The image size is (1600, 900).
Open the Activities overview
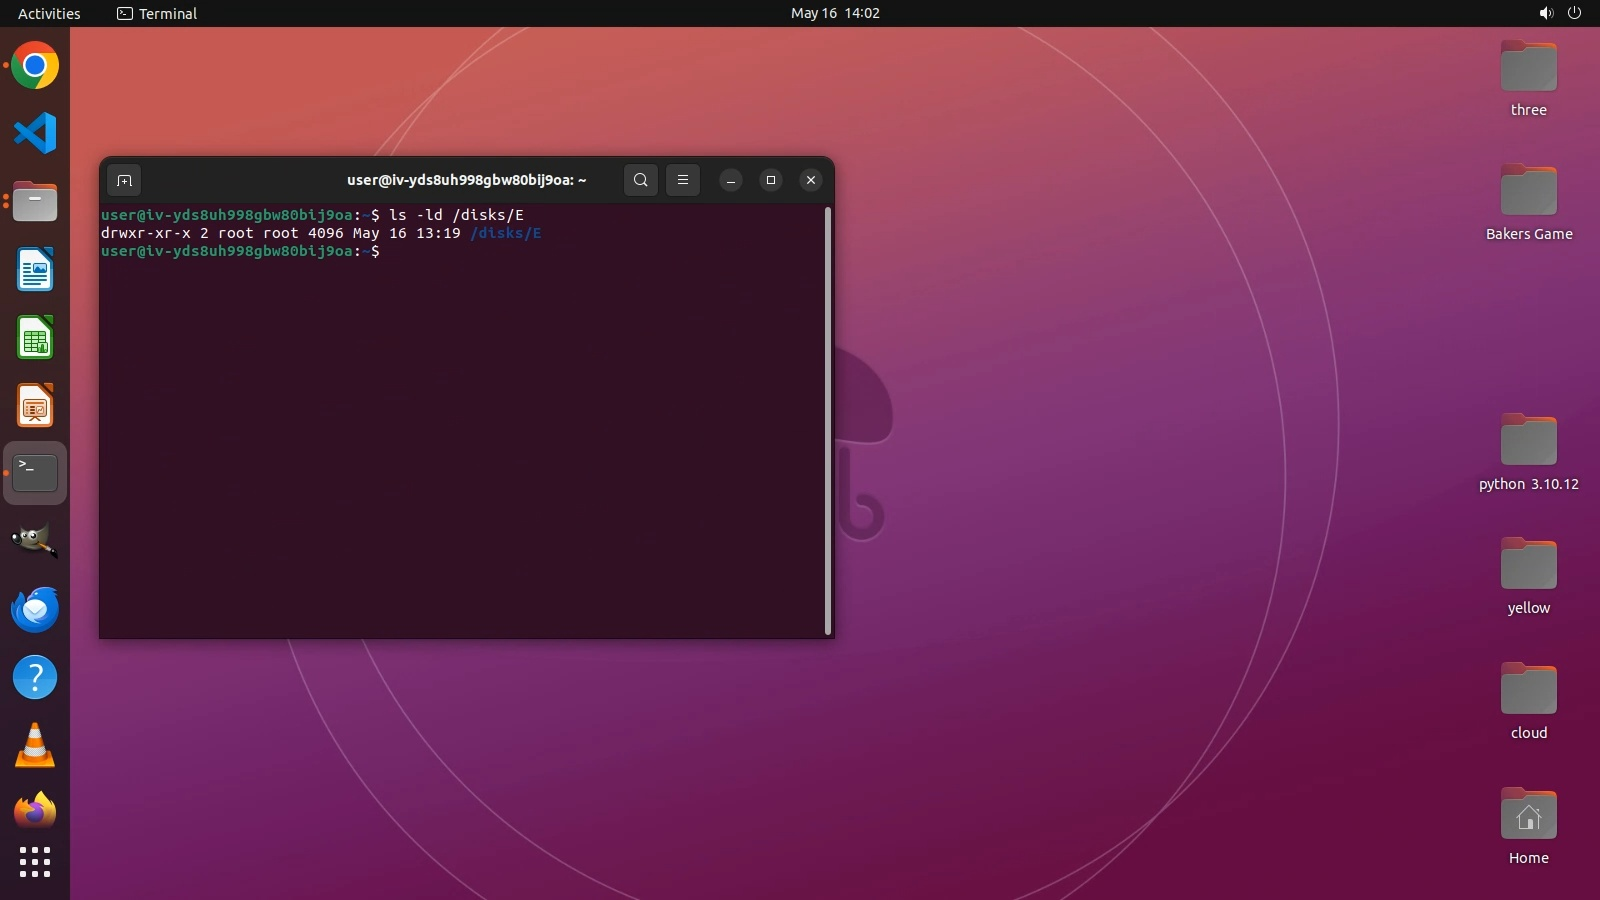49,13
